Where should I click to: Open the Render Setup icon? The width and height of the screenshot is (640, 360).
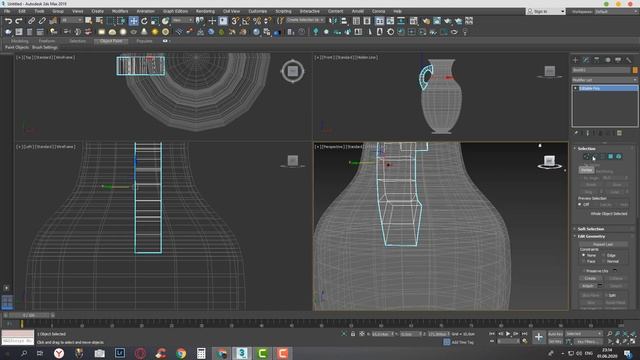(426, 21)
